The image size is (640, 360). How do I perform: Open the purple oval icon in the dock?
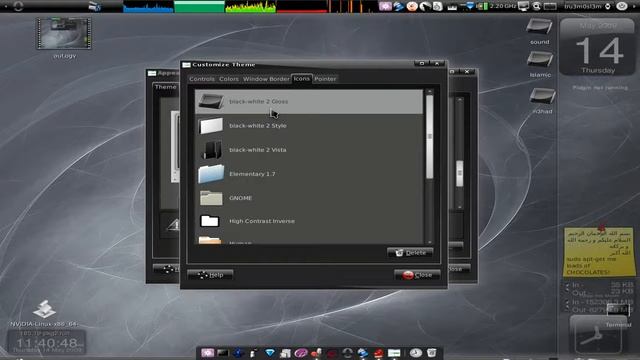tap(301, 353)
